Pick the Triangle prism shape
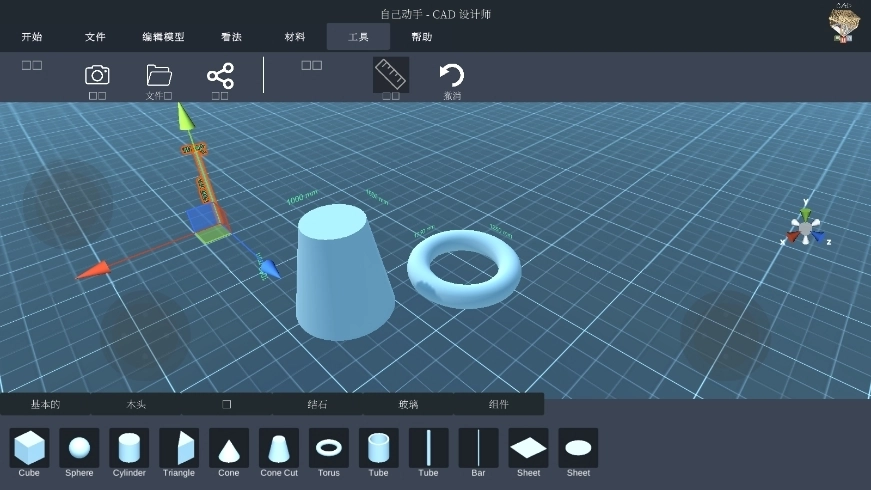The width and height of the screenshot is (871, 490). click(179, 448)
